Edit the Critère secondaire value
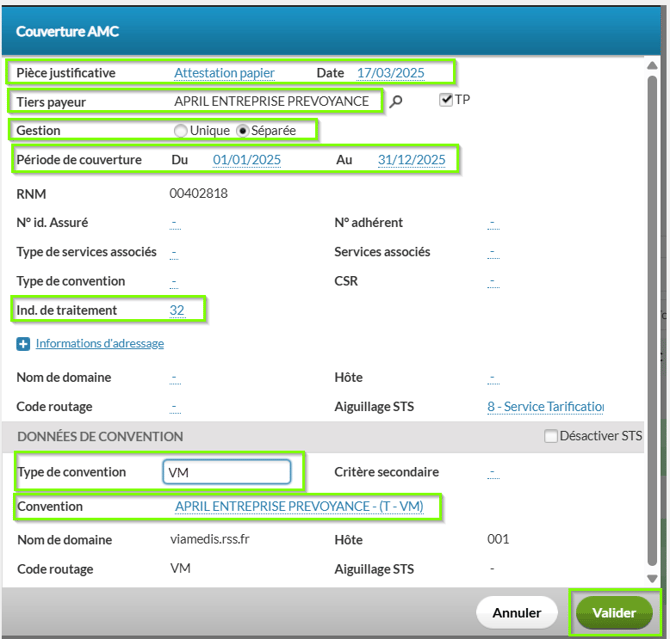The height and width of the screenshot is (639, 670). [493, 473]
